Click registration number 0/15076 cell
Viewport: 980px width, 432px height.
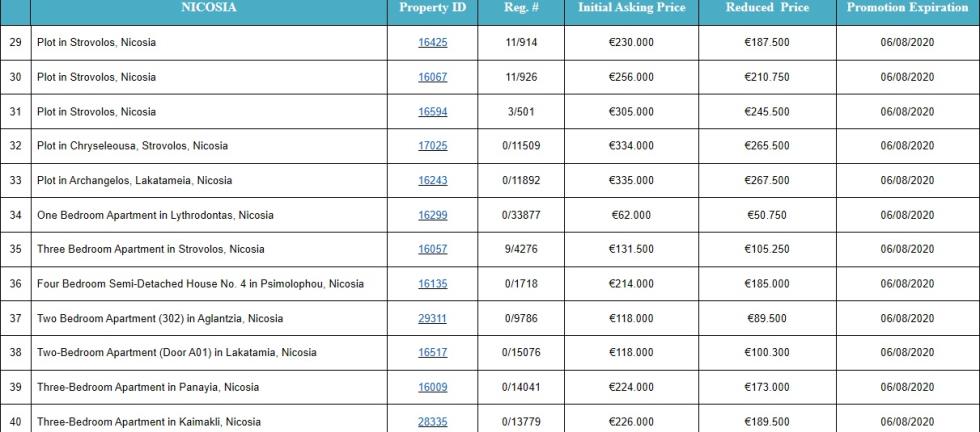(x=521, y=353)
